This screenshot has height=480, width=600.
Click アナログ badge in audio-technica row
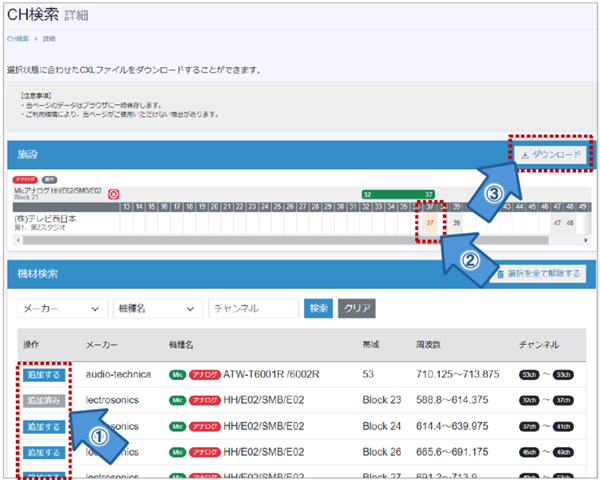coord(205,375)
